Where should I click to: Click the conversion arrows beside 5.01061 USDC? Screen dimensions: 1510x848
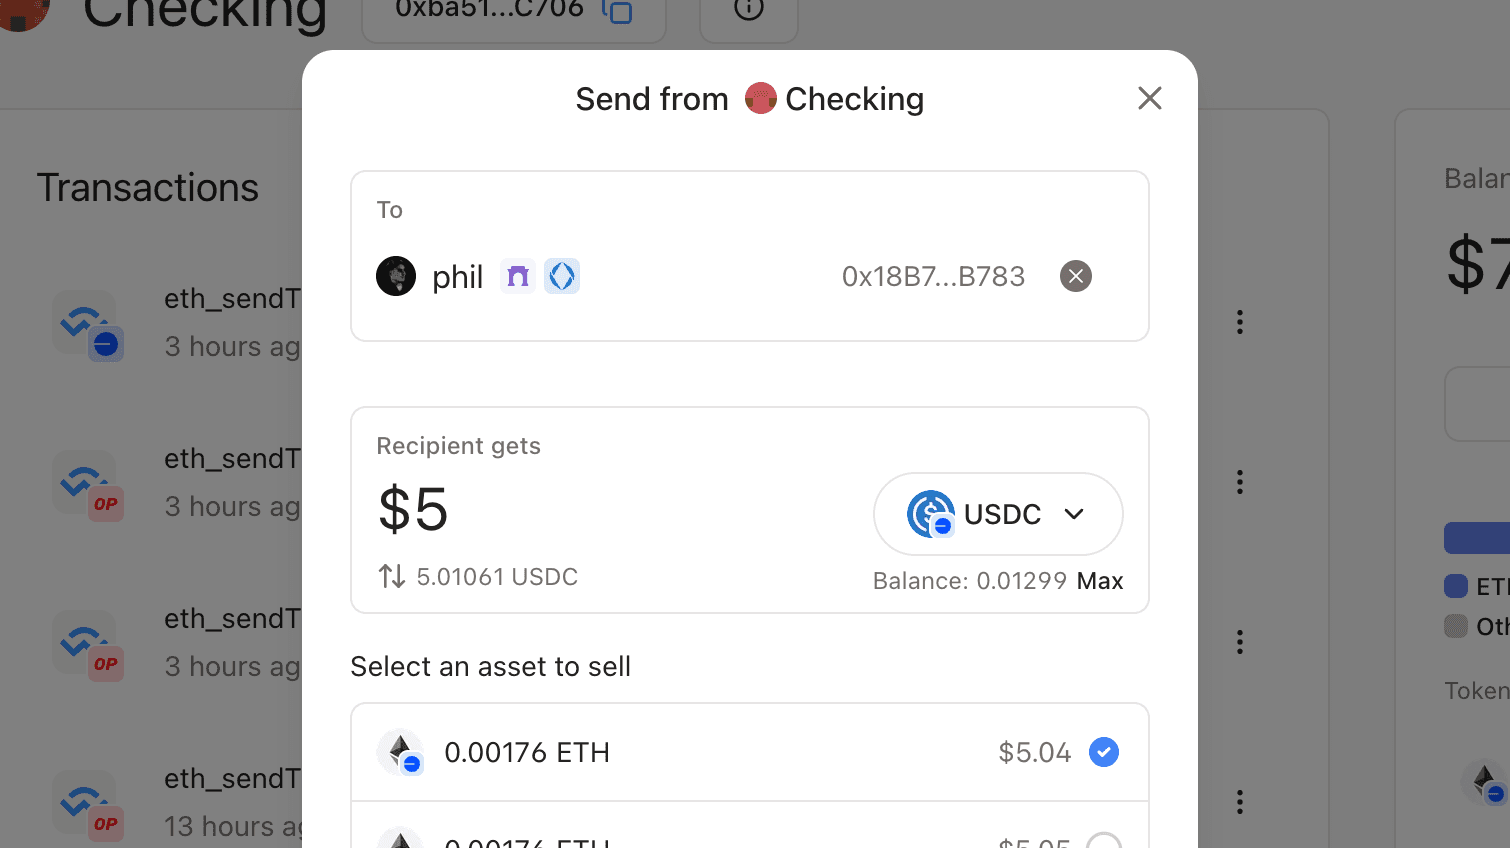click(x=391, y=576)
